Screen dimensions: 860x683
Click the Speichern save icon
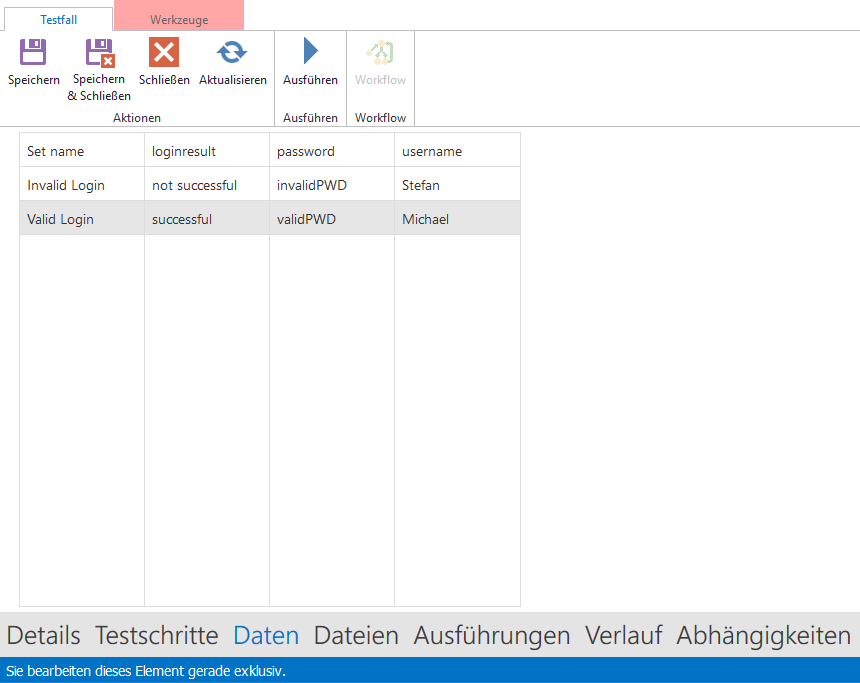pyautogui.click(x=33, y=53)
